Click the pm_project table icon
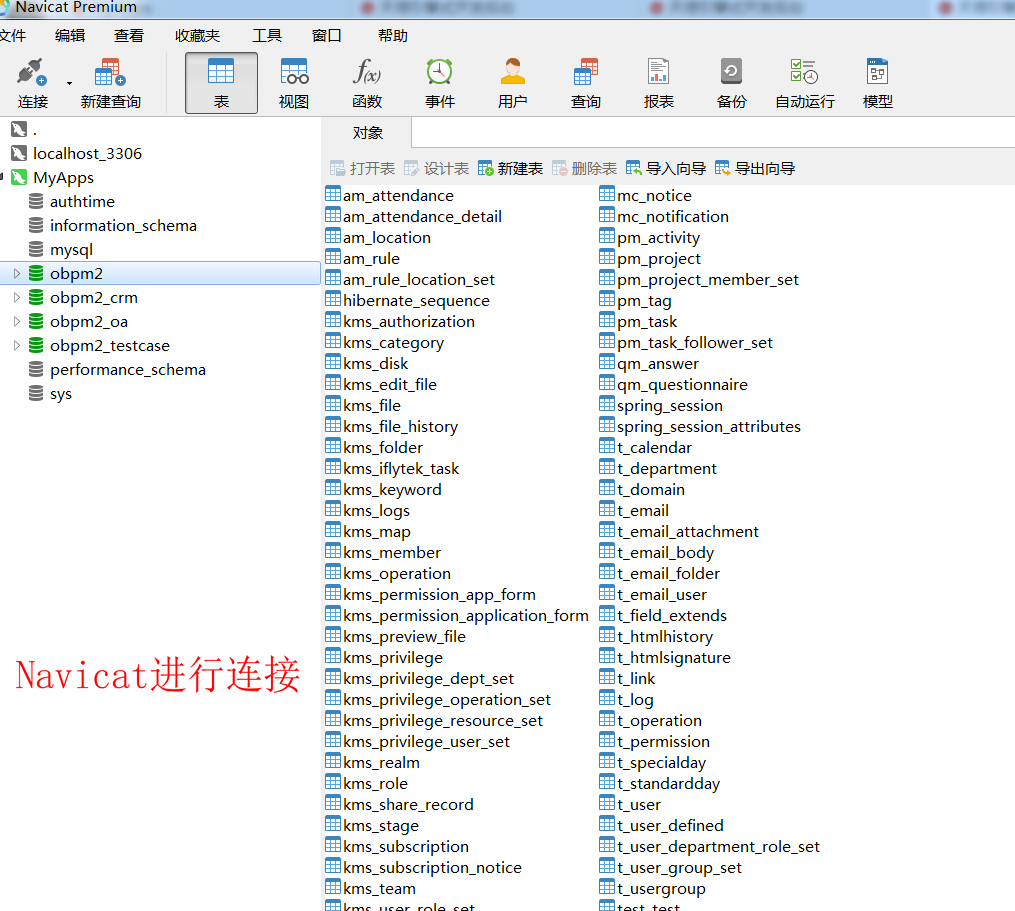The image size is (1015, 911). (x=607, y=256)
